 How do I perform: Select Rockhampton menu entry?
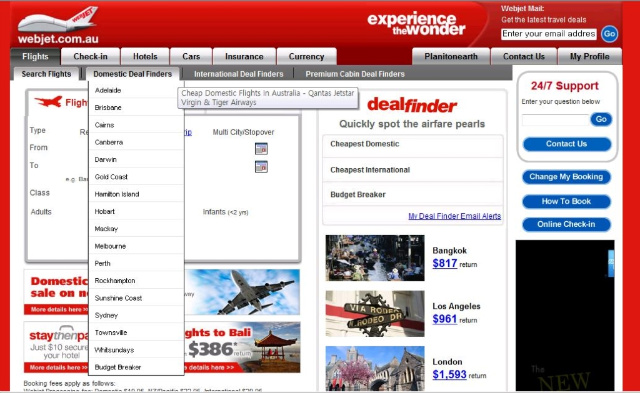[136, 280]
